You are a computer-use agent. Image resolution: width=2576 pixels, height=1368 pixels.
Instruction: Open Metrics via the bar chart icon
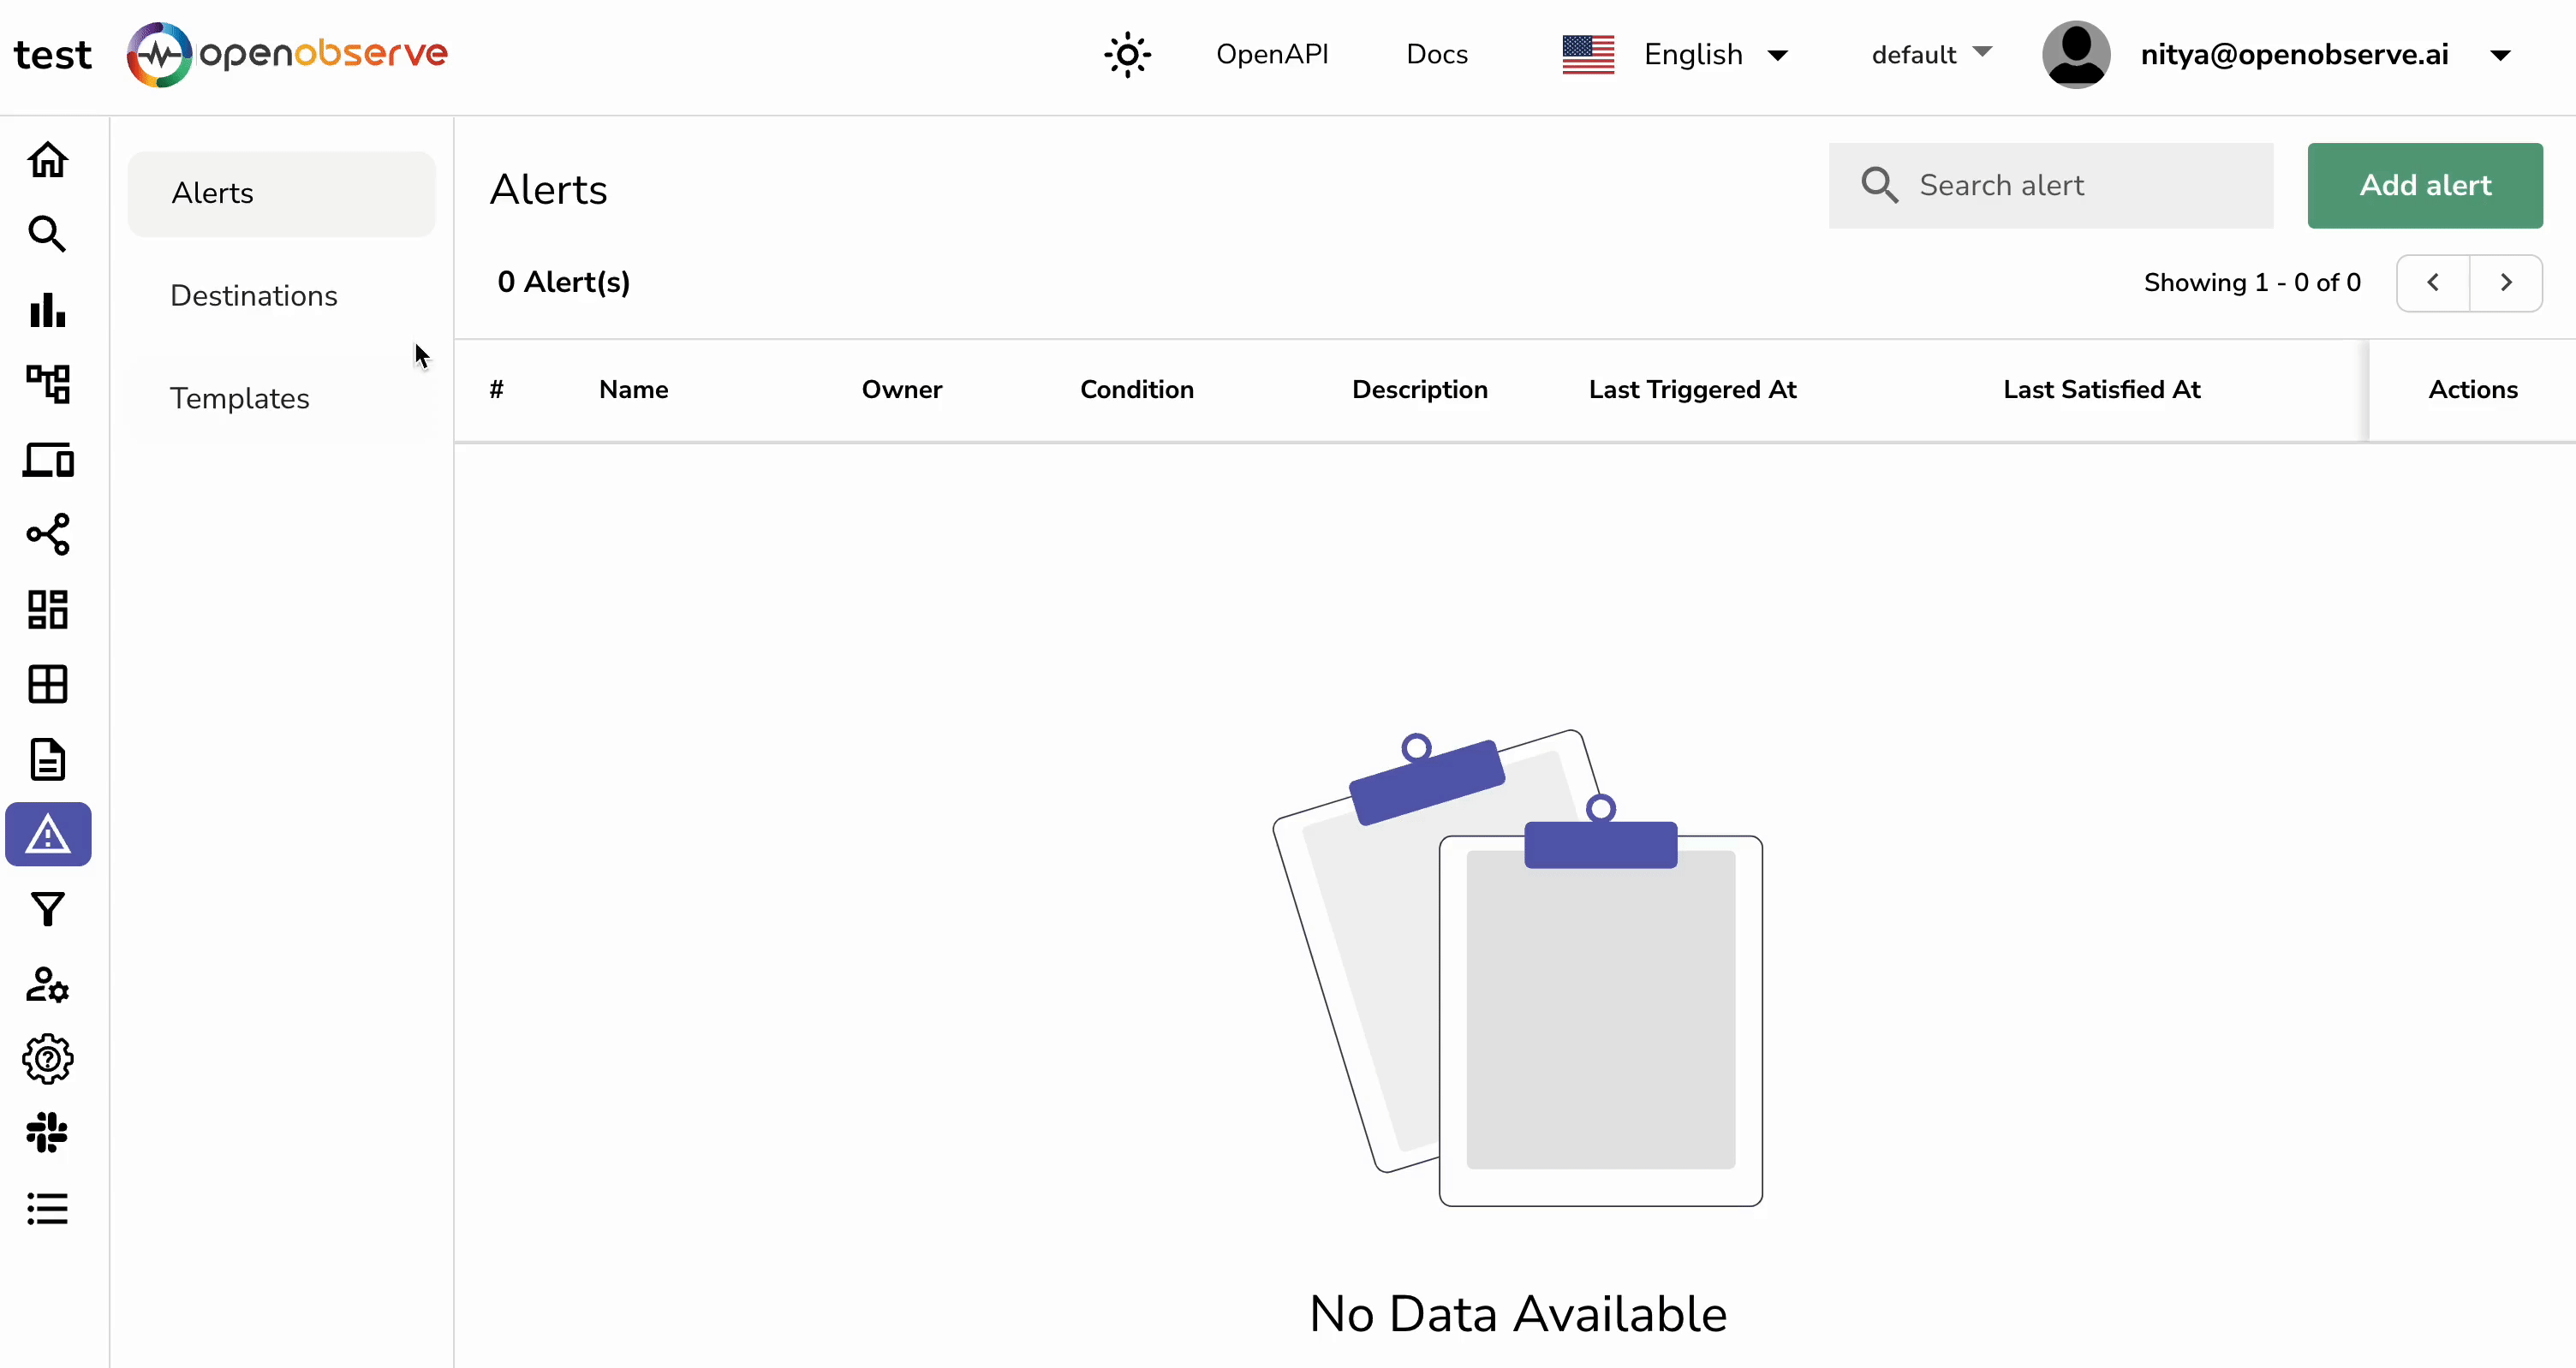pos(48,311)
